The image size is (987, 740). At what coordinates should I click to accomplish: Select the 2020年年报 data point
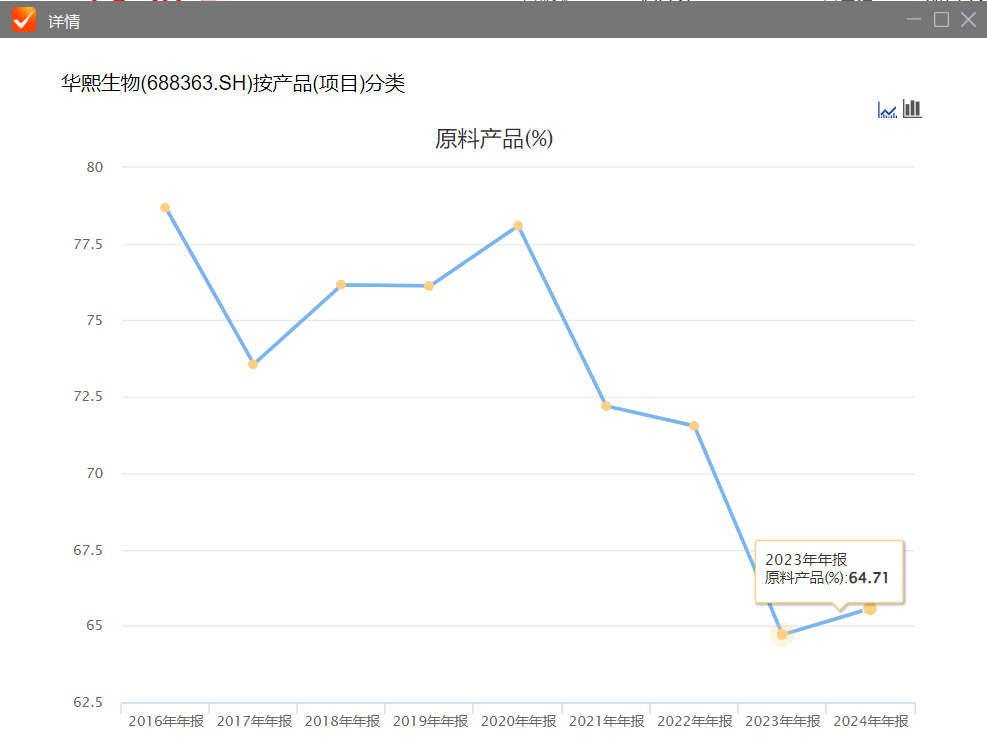(x=518, y=226)
